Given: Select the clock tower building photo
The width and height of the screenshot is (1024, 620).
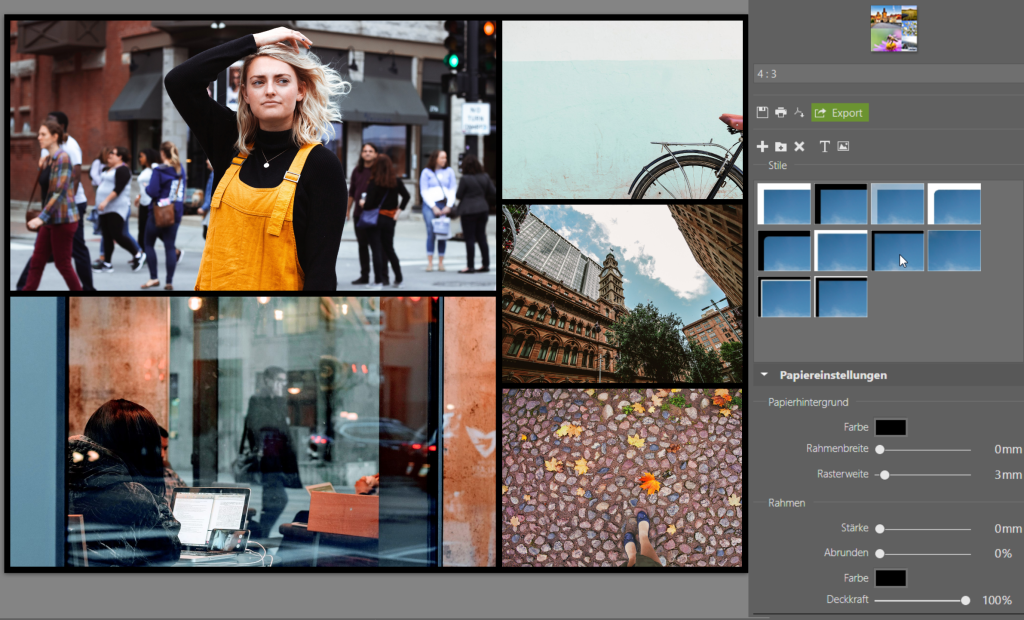Looking at the screenshot, I should (x=622, y=293).
